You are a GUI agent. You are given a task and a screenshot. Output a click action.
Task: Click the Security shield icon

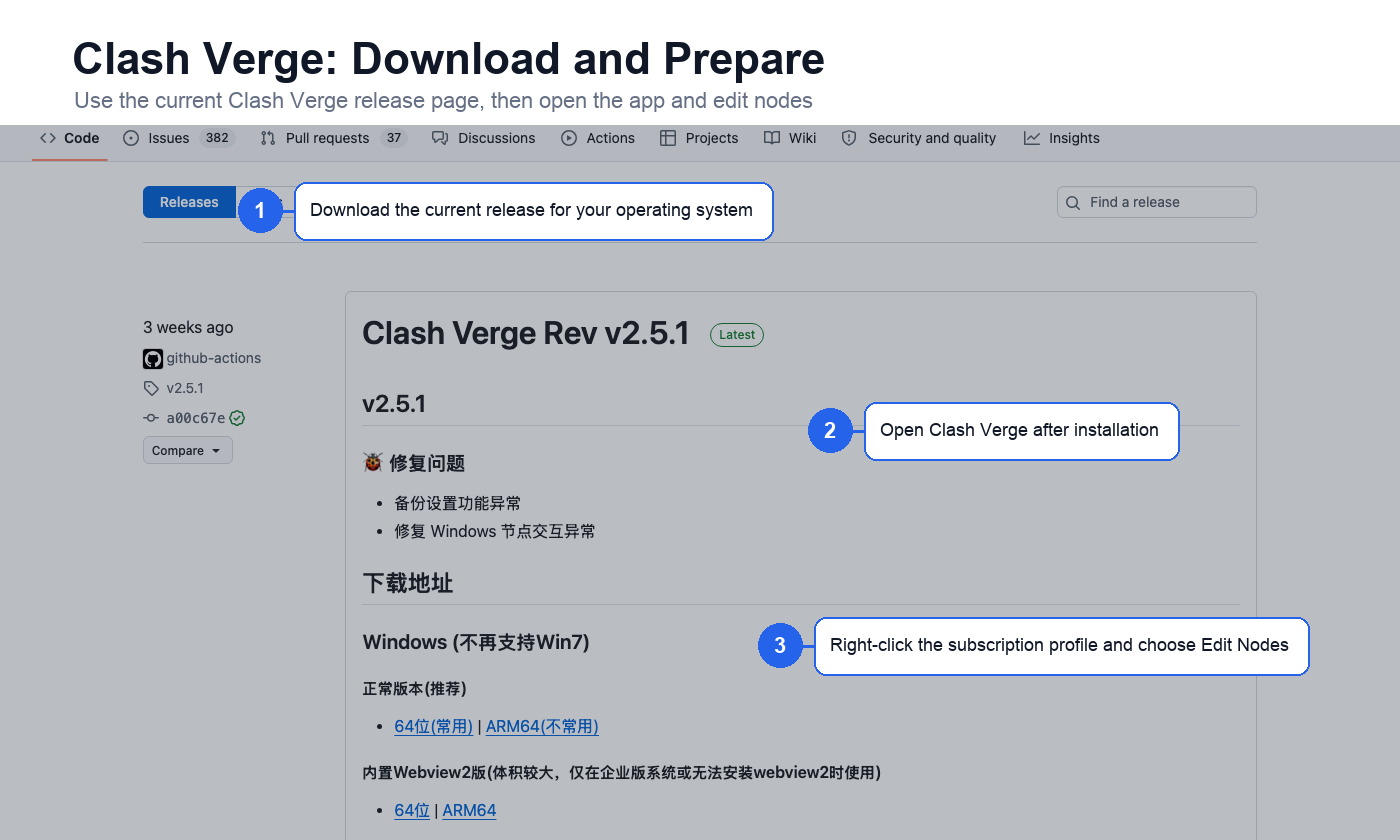849,138
